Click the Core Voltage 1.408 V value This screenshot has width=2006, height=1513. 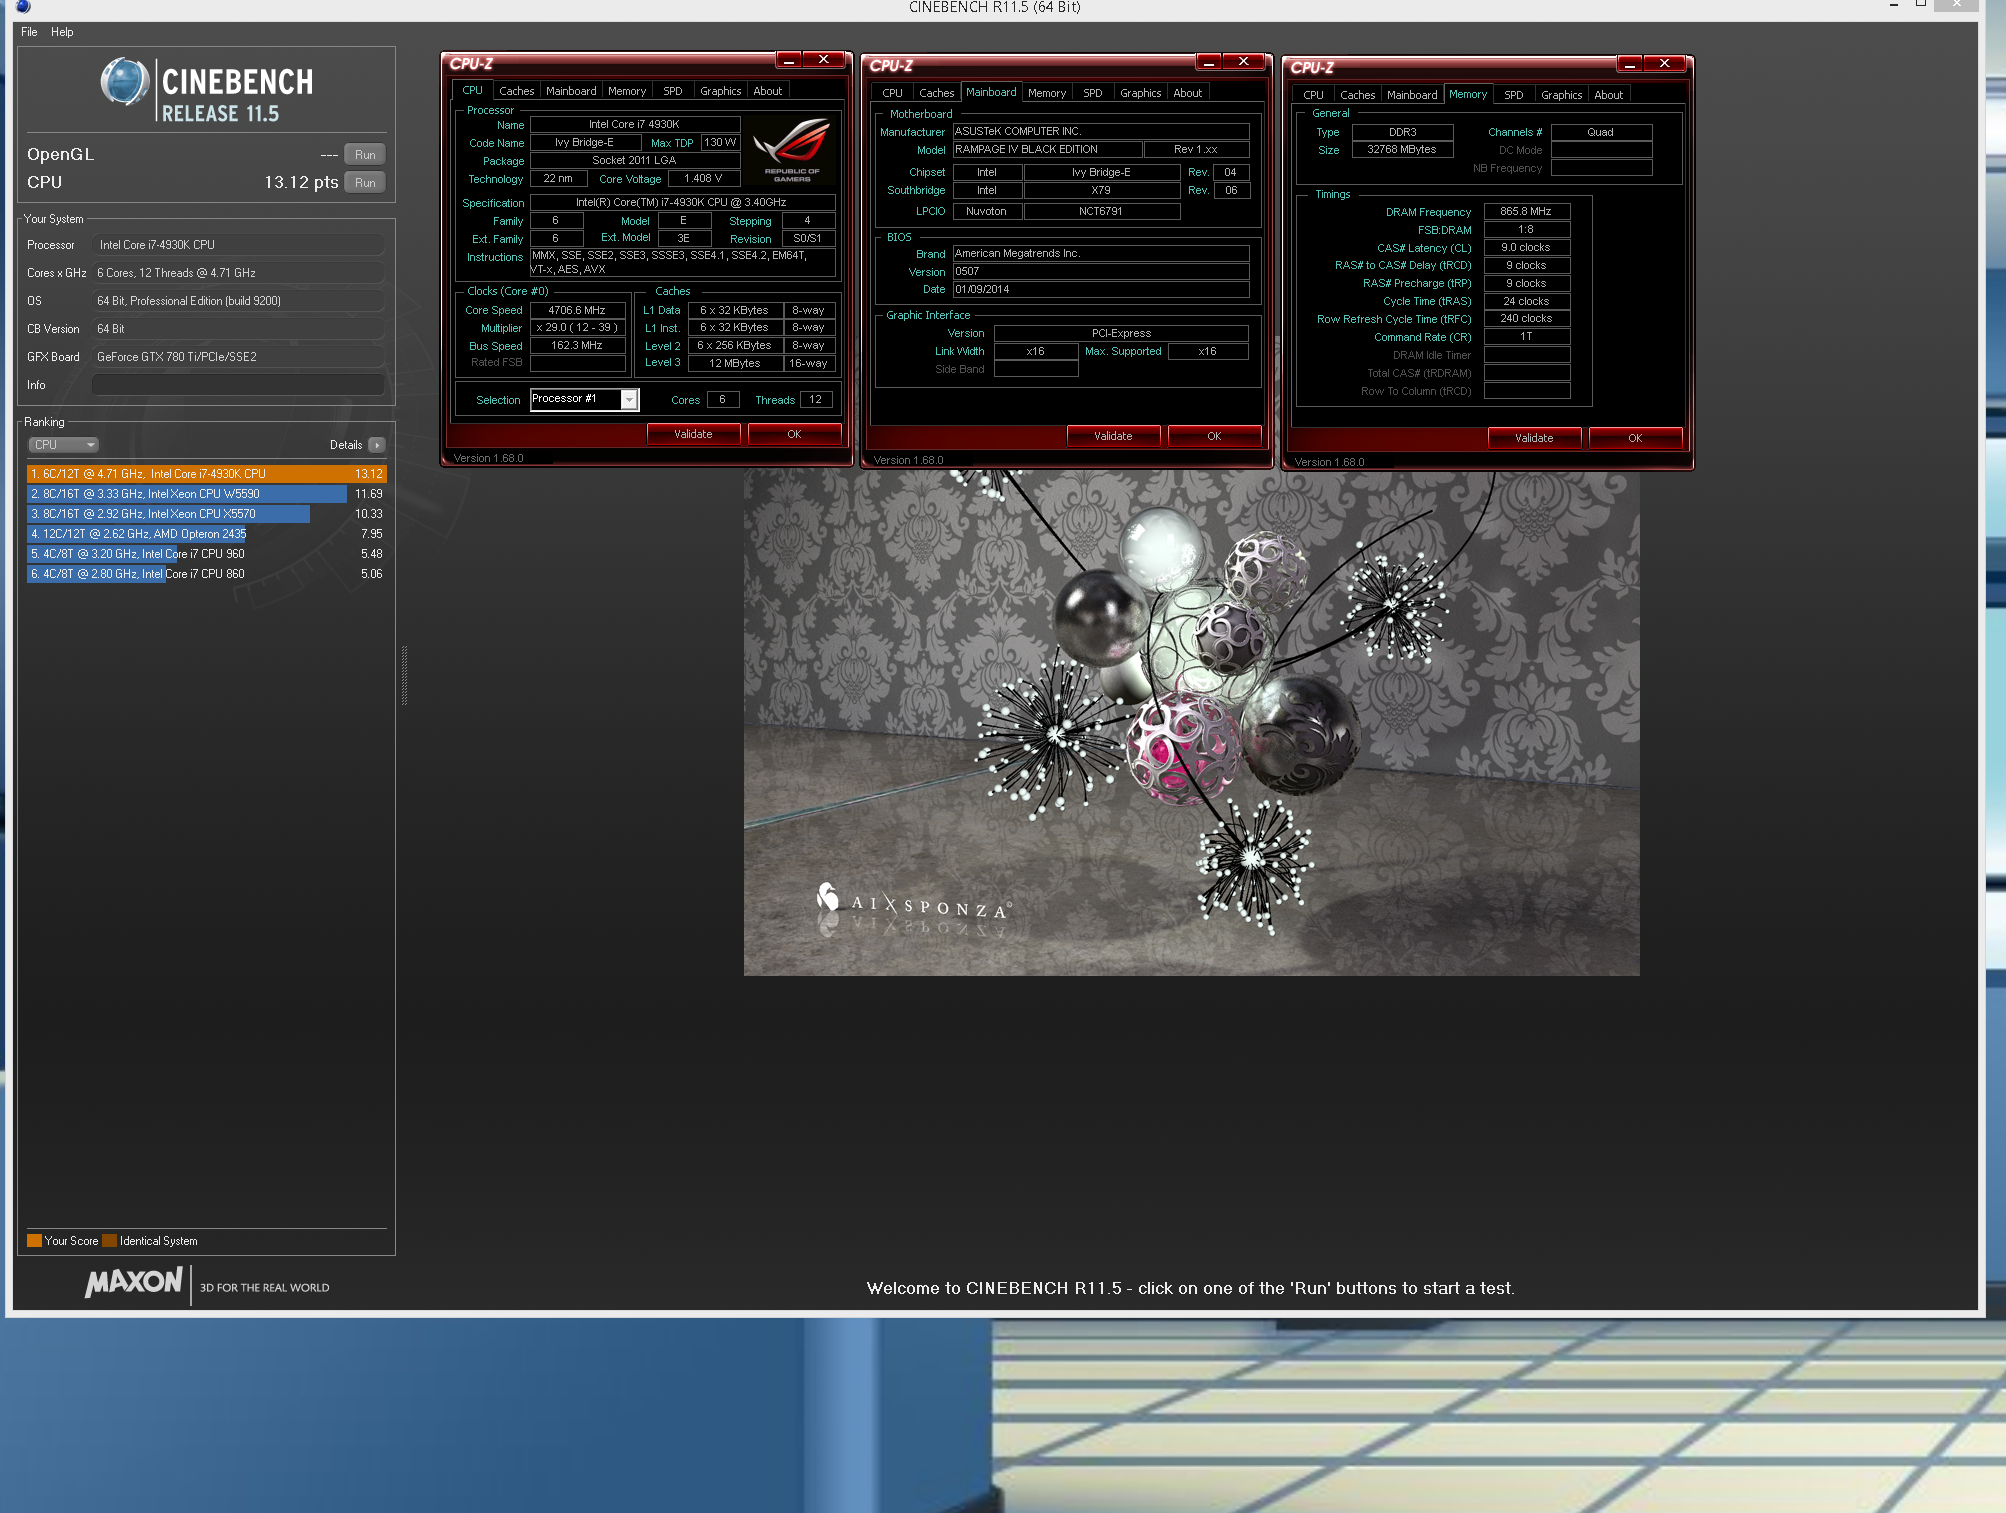coord(703,179)
